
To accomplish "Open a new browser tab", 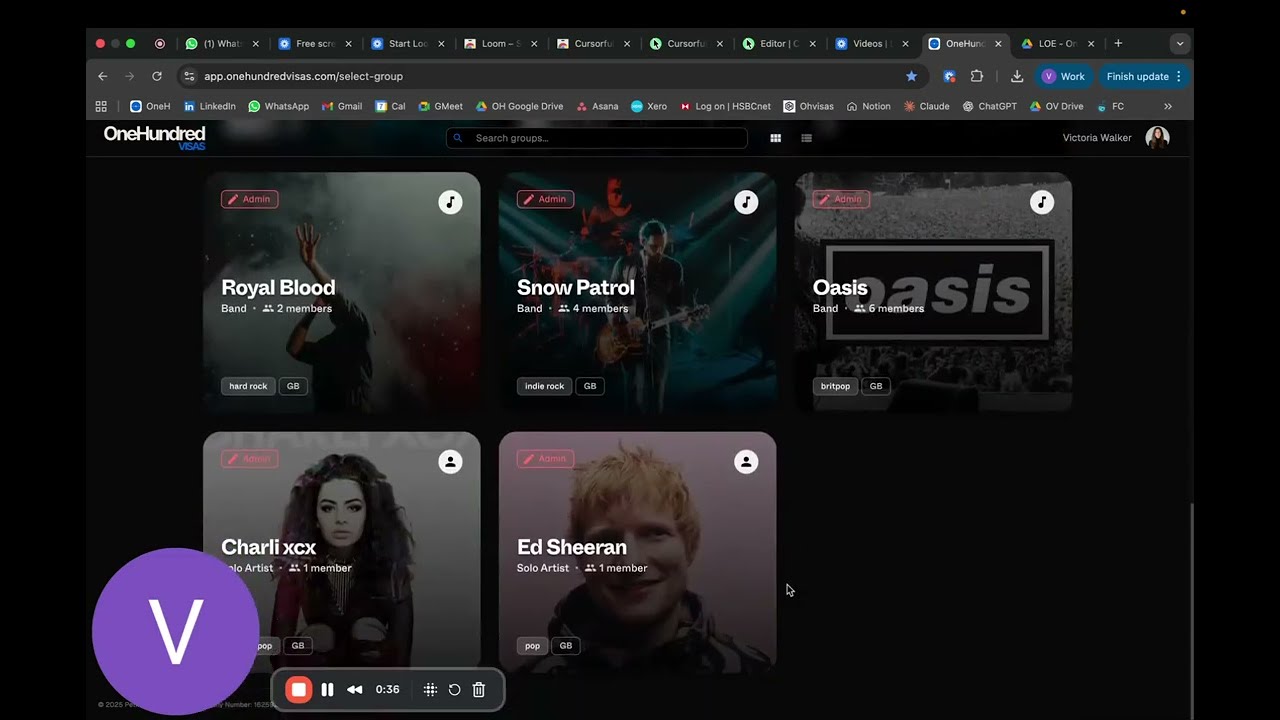I will pyautogui.click(x=1118, y=44).
